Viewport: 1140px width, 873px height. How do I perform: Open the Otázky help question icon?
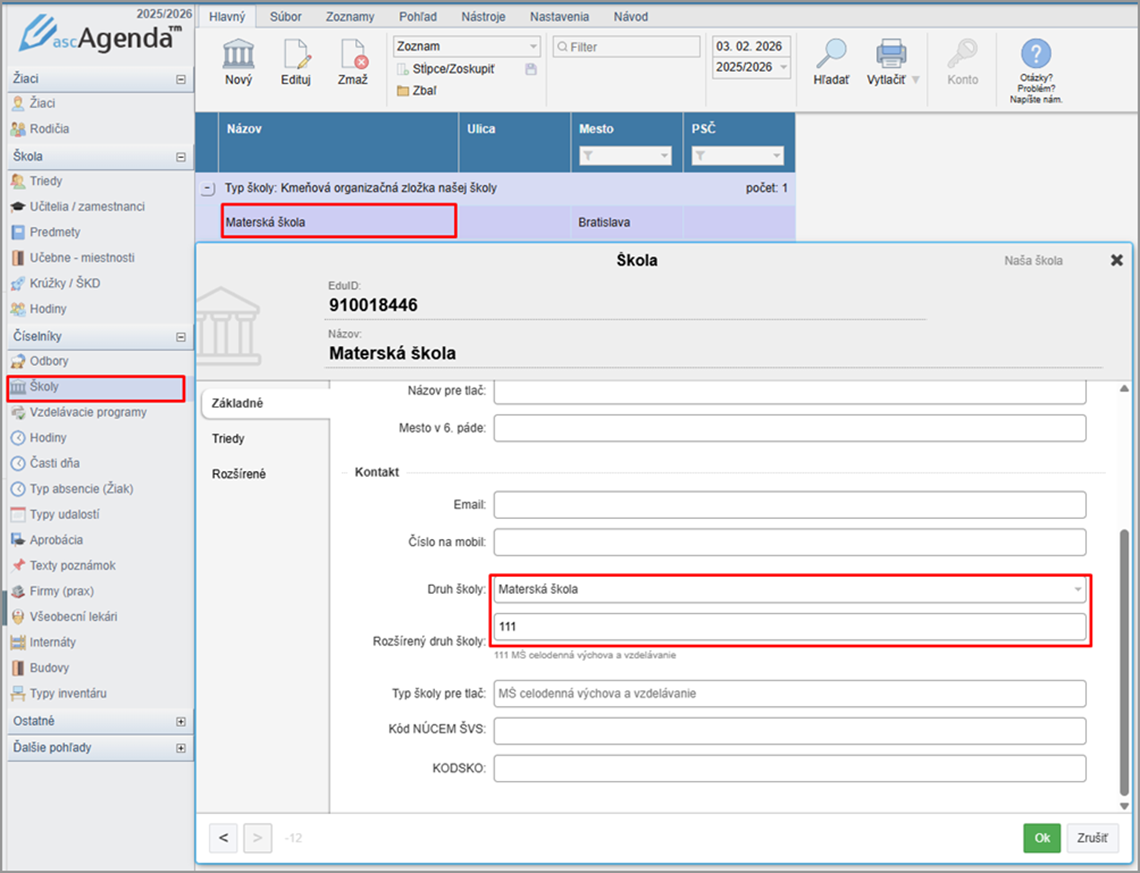tap(1036, 54)
